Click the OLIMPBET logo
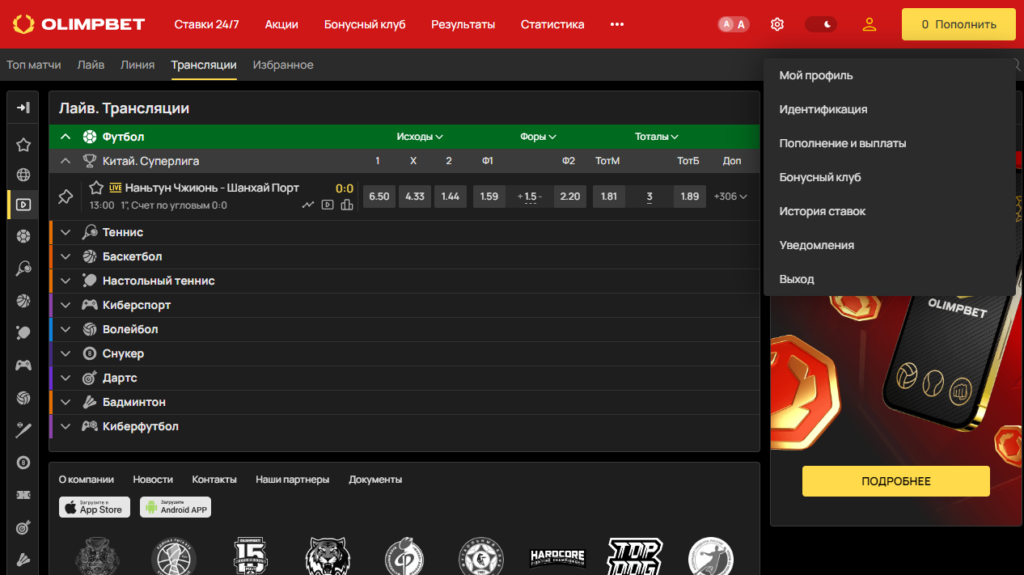 pyautogui.click(x=79, y=24)
